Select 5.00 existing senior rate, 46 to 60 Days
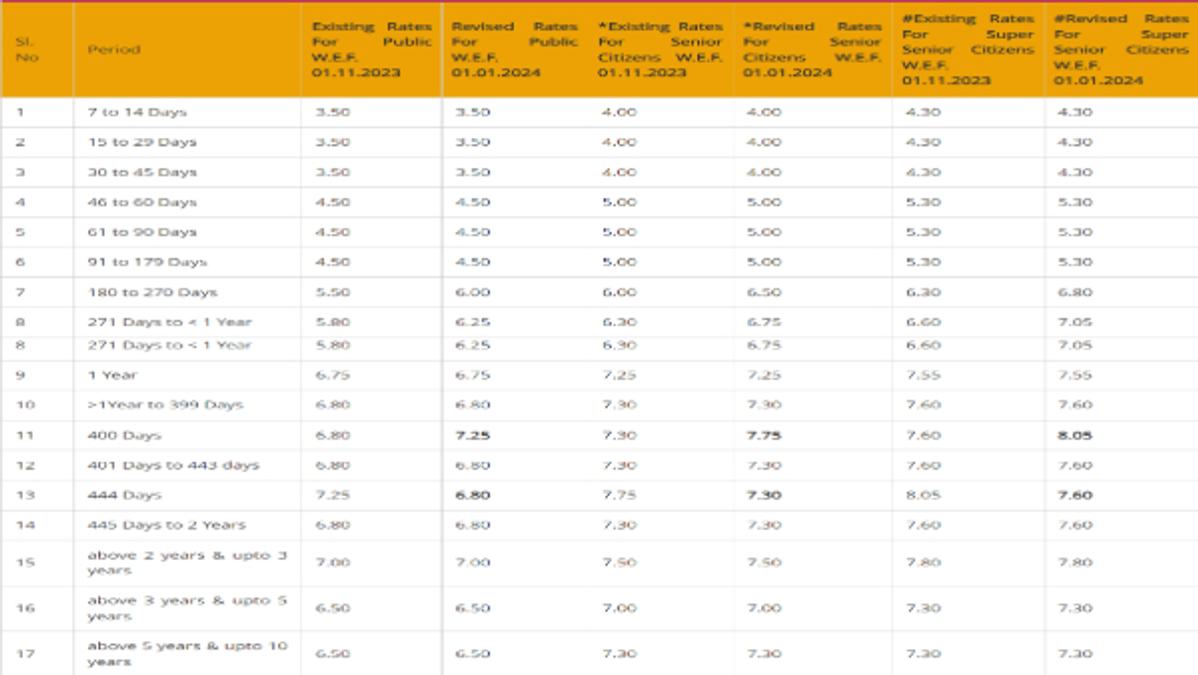 tap(619, 203)
